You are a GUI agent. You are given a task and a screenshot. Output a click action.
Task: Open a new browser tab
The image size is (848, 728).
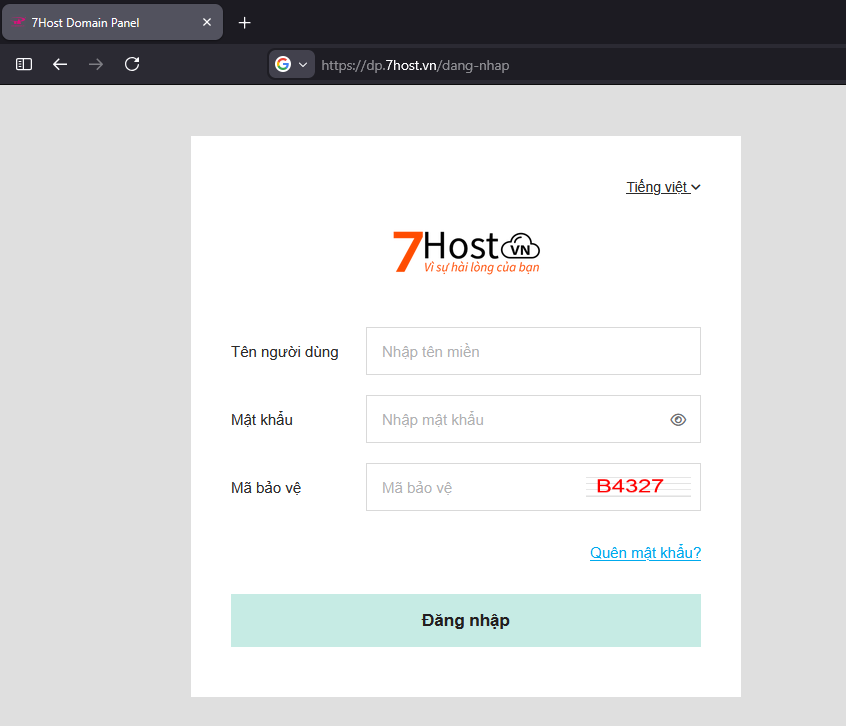(x=244, y=22)
